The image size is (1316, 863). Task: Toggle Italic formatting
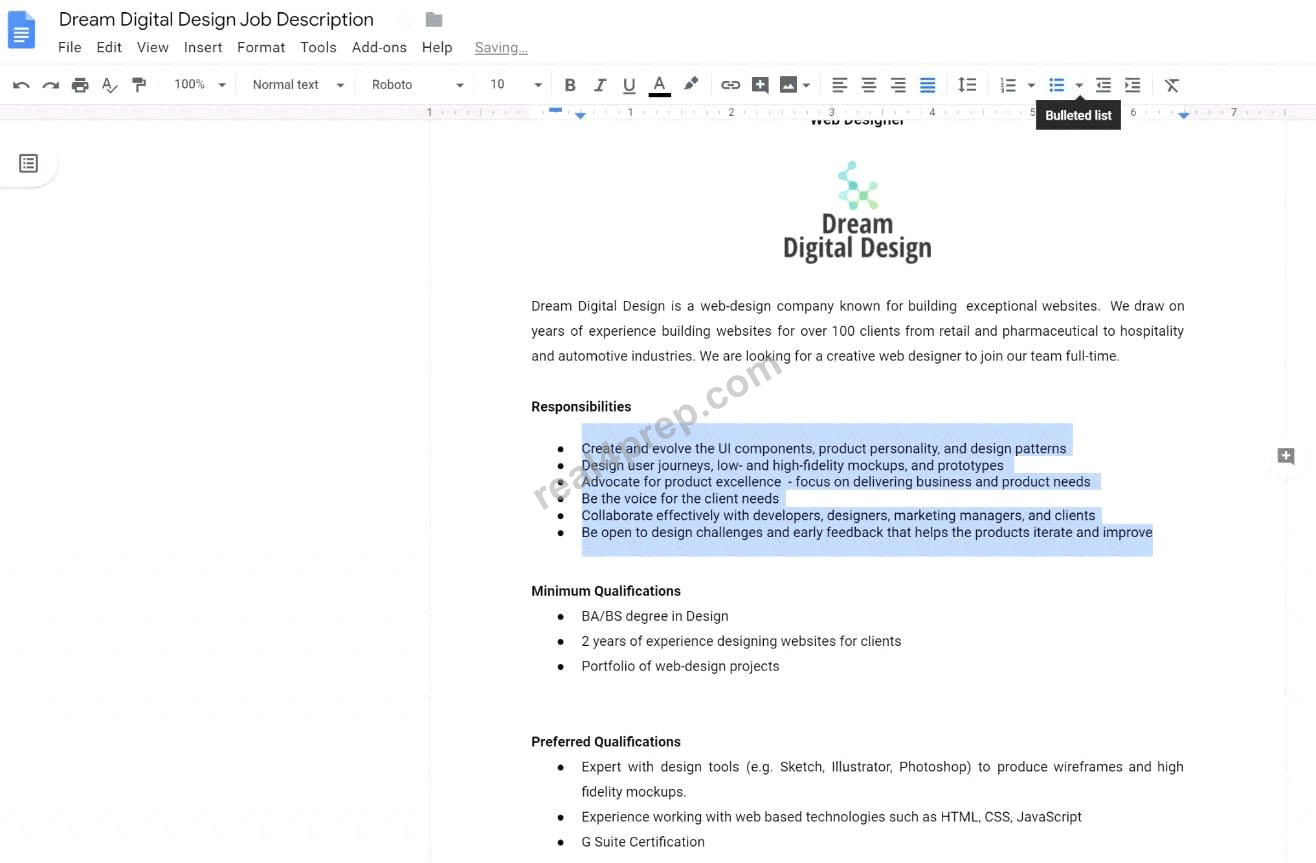[x=600, y=85]
